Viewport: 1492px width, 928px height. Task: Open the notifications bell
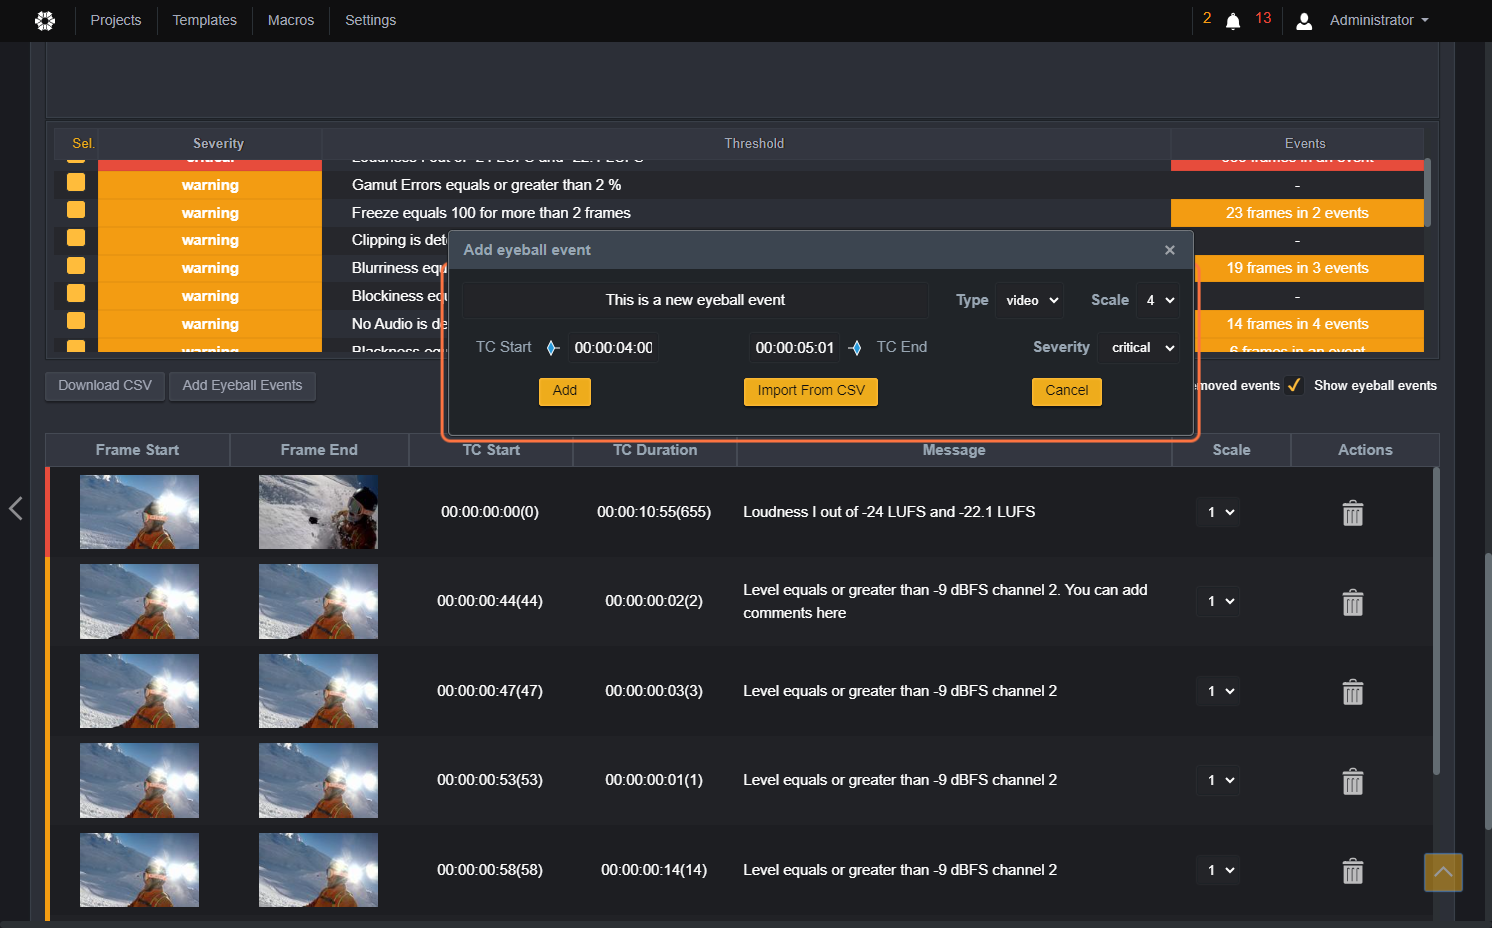pos(1233,21)
